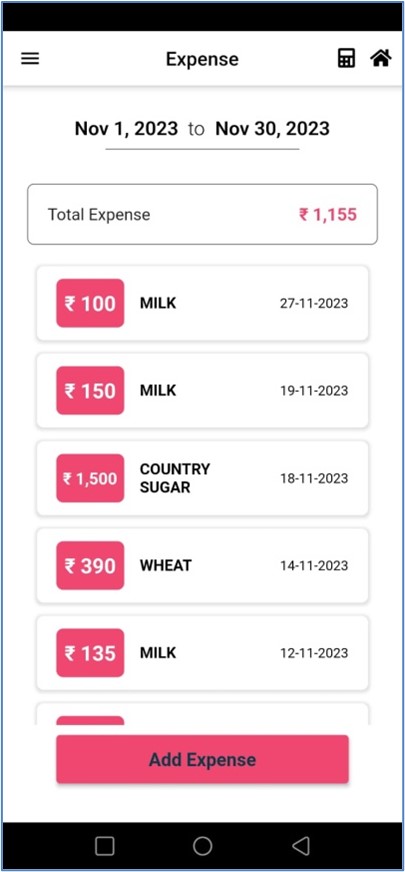Screen dimensions: 405x872
Task: Tap Android recent apps square button
Action: coord(105,846)
